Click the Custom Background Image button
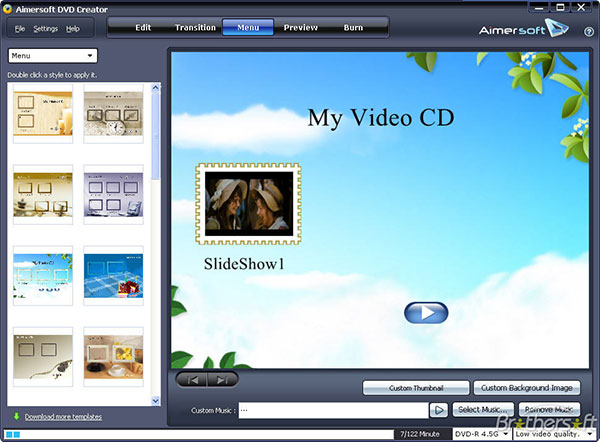Image resolution: width=600 pixels, height=442 pixels. [527, 388]
